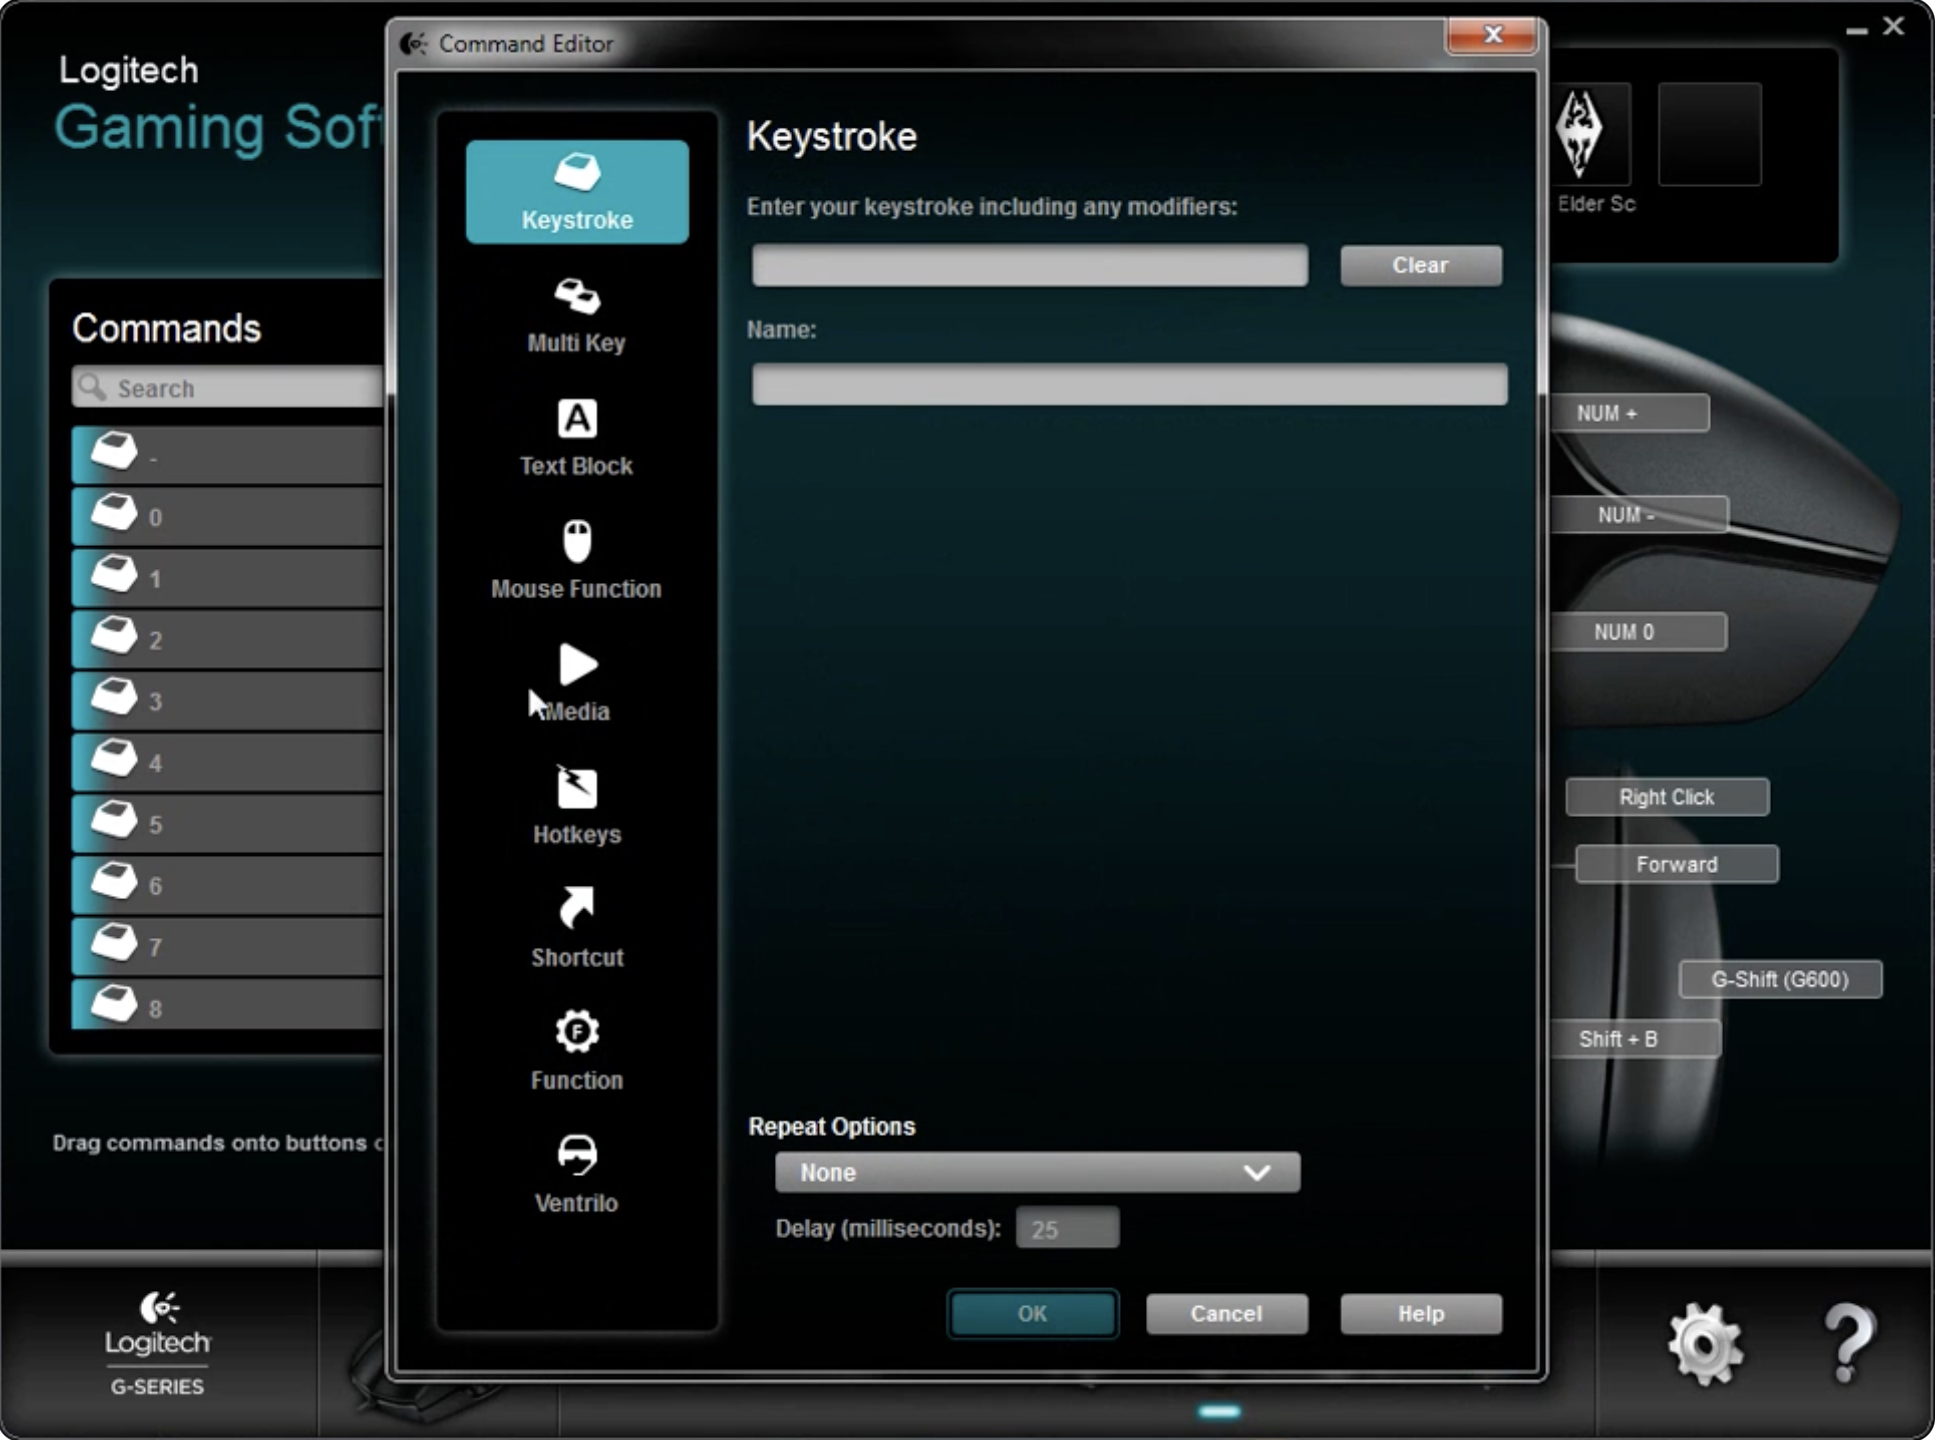This screenshot has width=1938, height=1440.
Task: Click the Clear keystroke button
Action: pos(1420,265)
